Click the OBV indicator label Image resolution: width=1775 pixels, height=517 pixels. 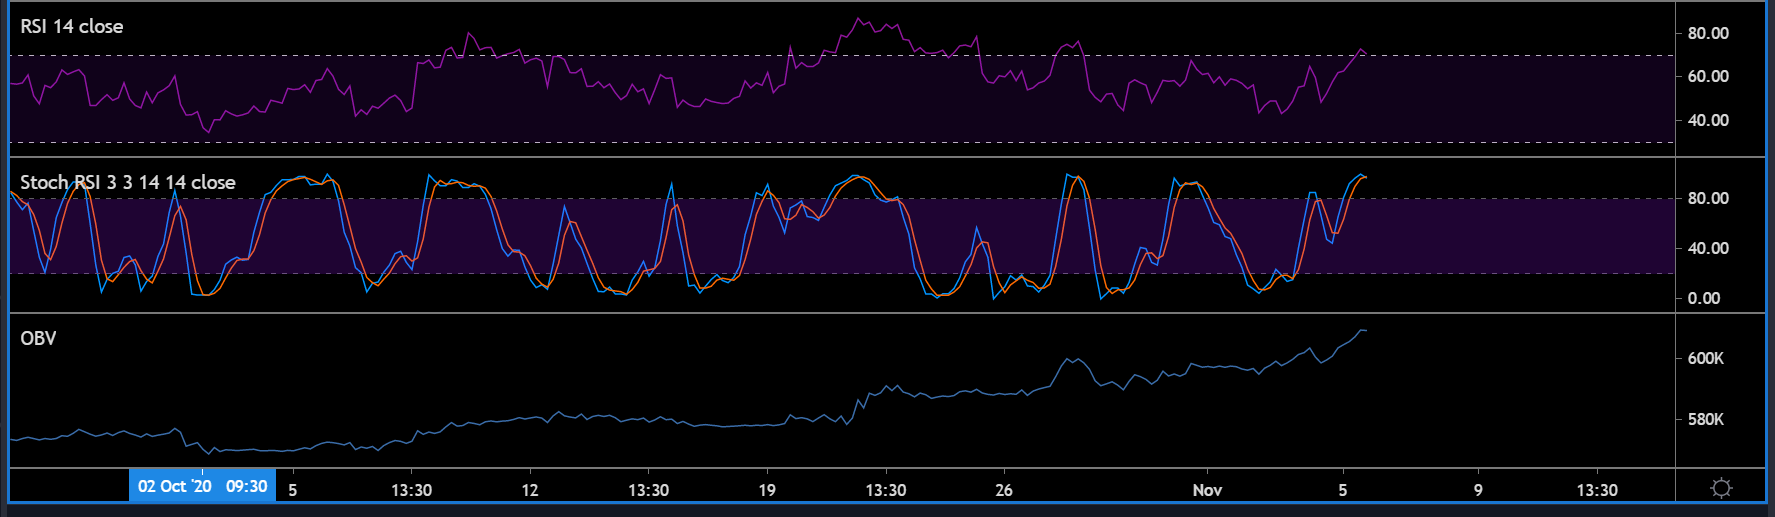38,338
